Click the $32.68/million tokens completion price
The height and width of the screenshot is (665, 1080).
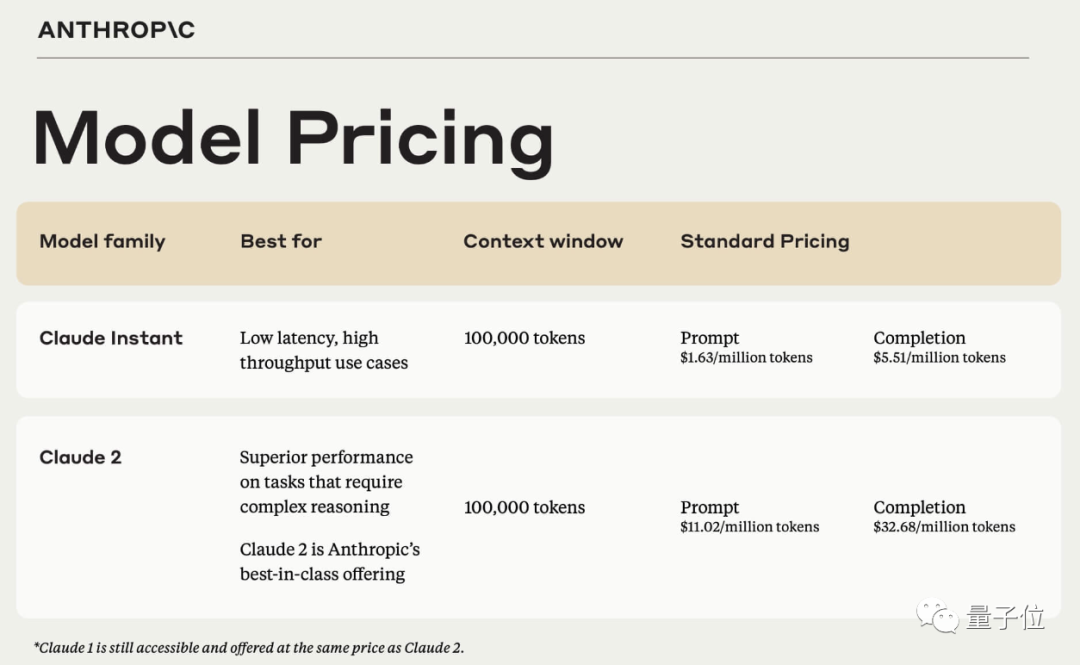(944, 527)
